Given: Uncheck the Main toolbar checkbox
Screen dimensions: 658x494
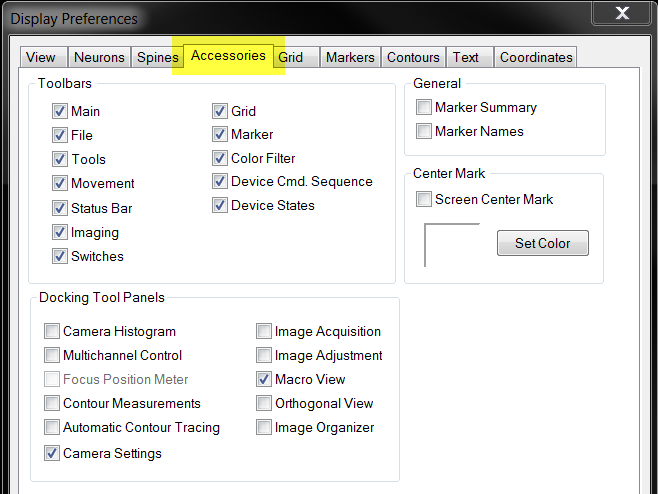Looking at the screenshot, I should point(60,111).
